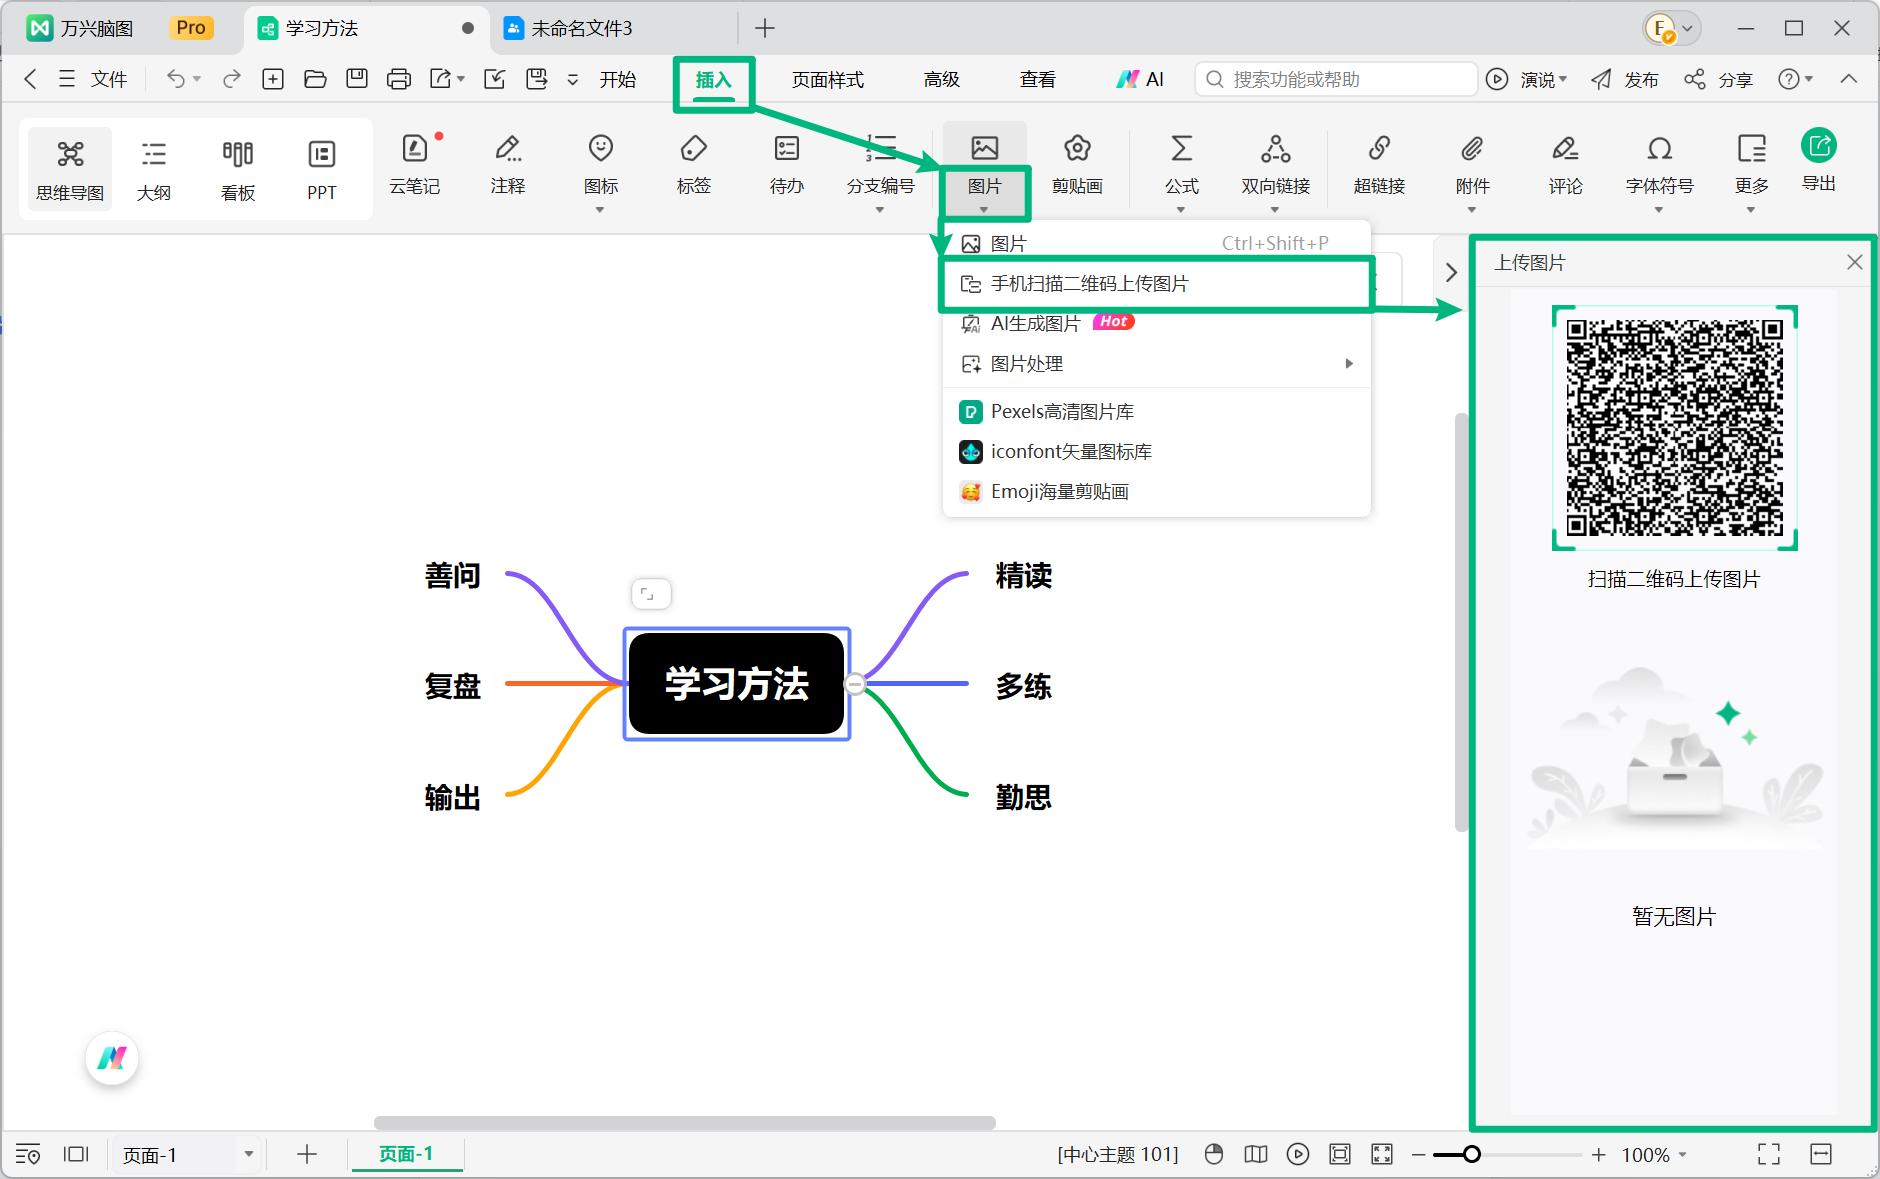Image resolution: width=1880 pixels, height=1179 pixels.
Task: Add a new page in status bar
Action: click(x=307, y=1154)
